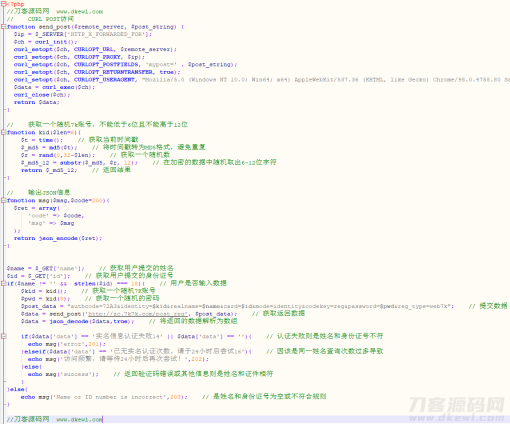Click the $ip = $_SERVER['HTTP_X_FORWARDED_FOR'] line
Screen dimensions: 510x424
(83, 34)
